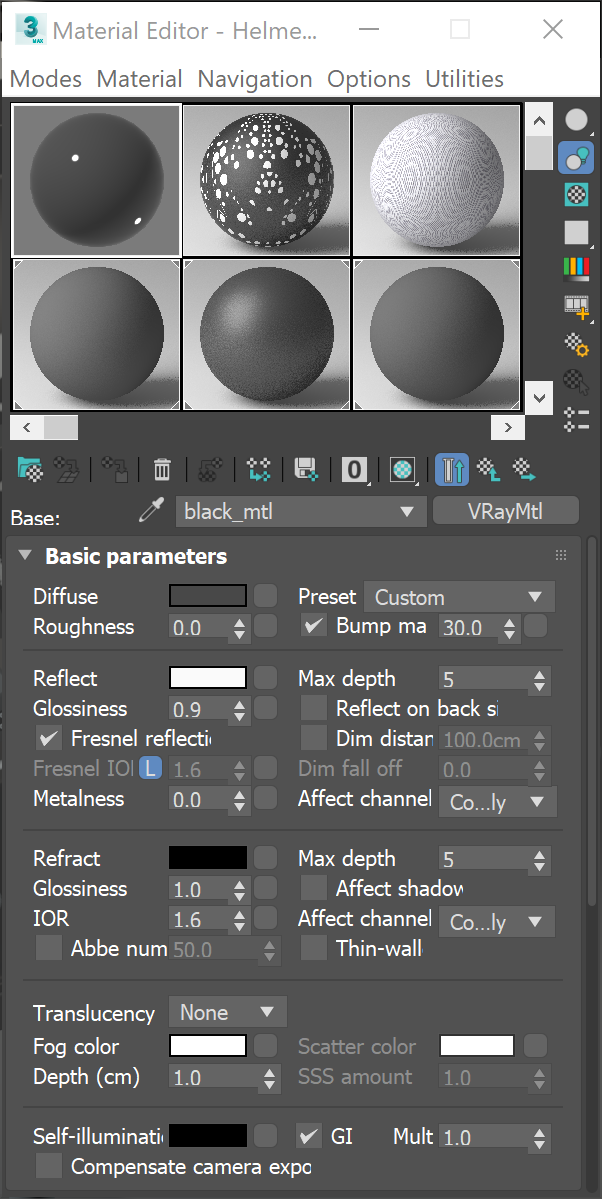This screenshot has height=1199, width=602.
Task: Open the Translucency dropdown
Action: pyautogui.click(x=227, y=1012)
